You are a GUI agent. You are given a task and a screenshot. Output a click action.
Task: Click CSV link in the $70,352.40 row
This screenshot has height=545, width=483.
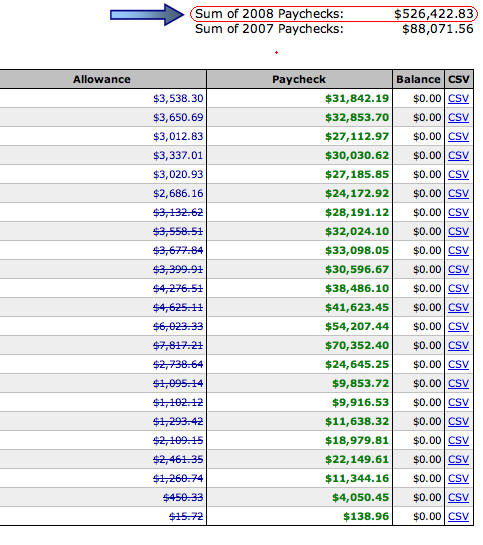[x=458, y=345]
